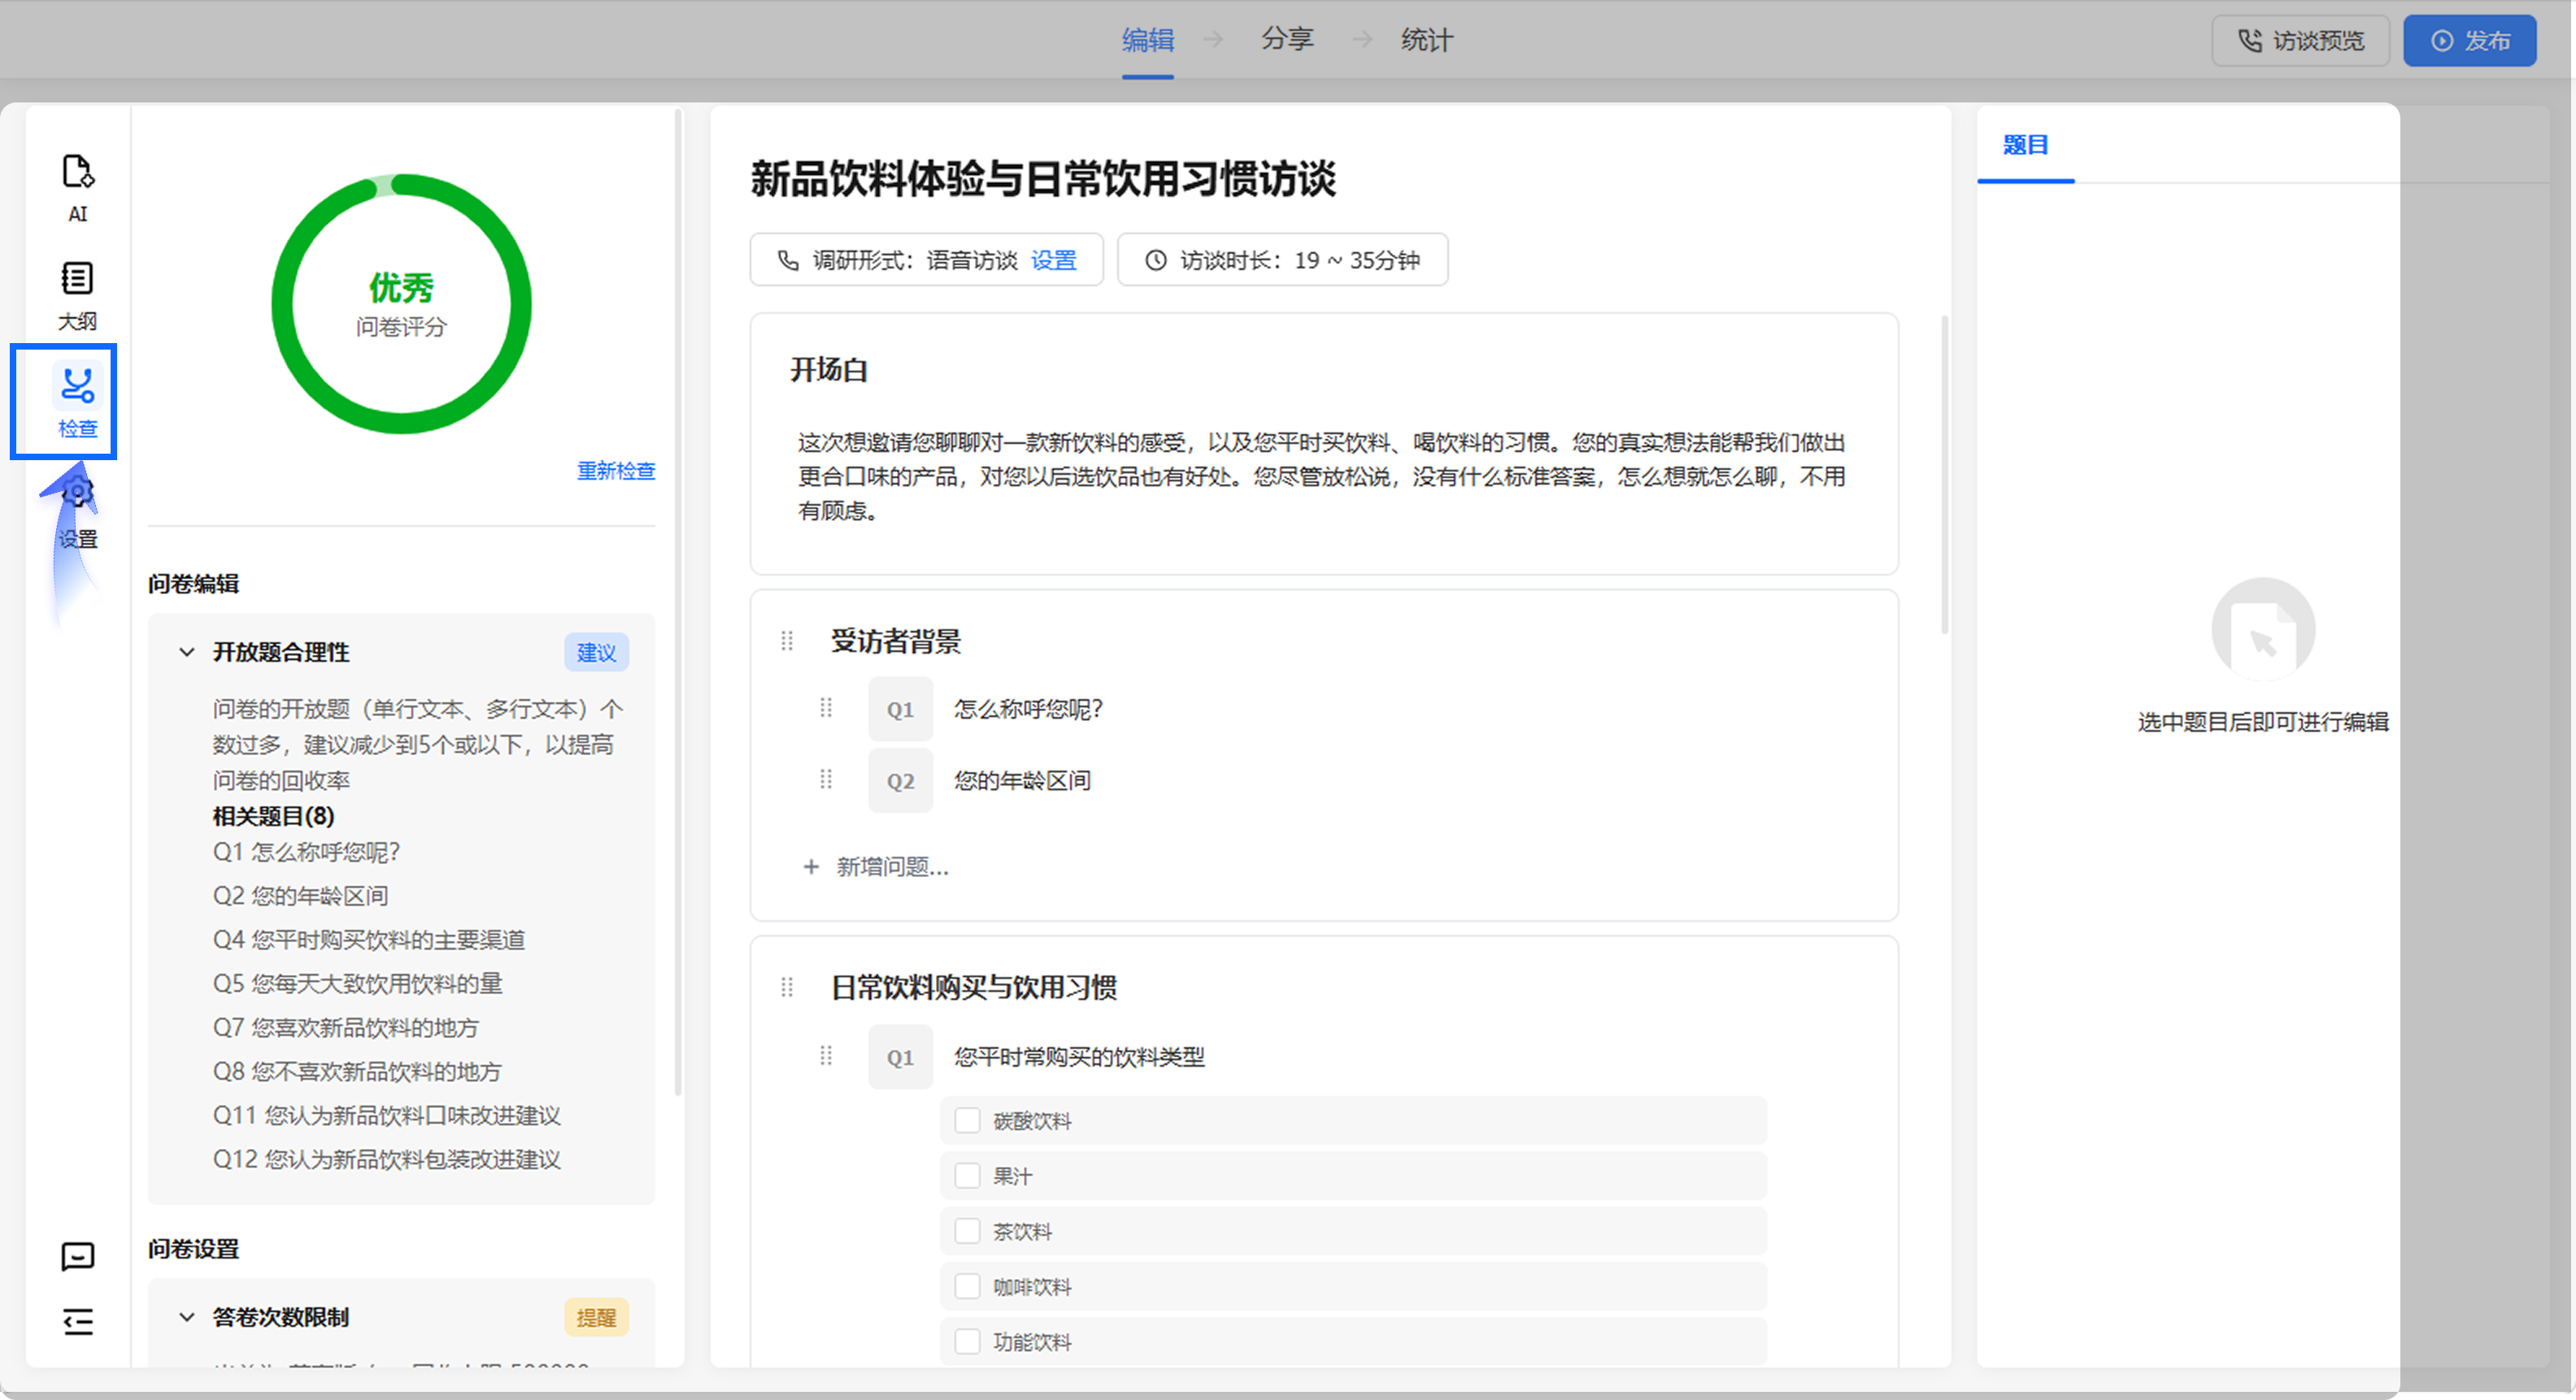Select the 检查 check sidebar icon
The image size is (2576, 1400).
77,401
